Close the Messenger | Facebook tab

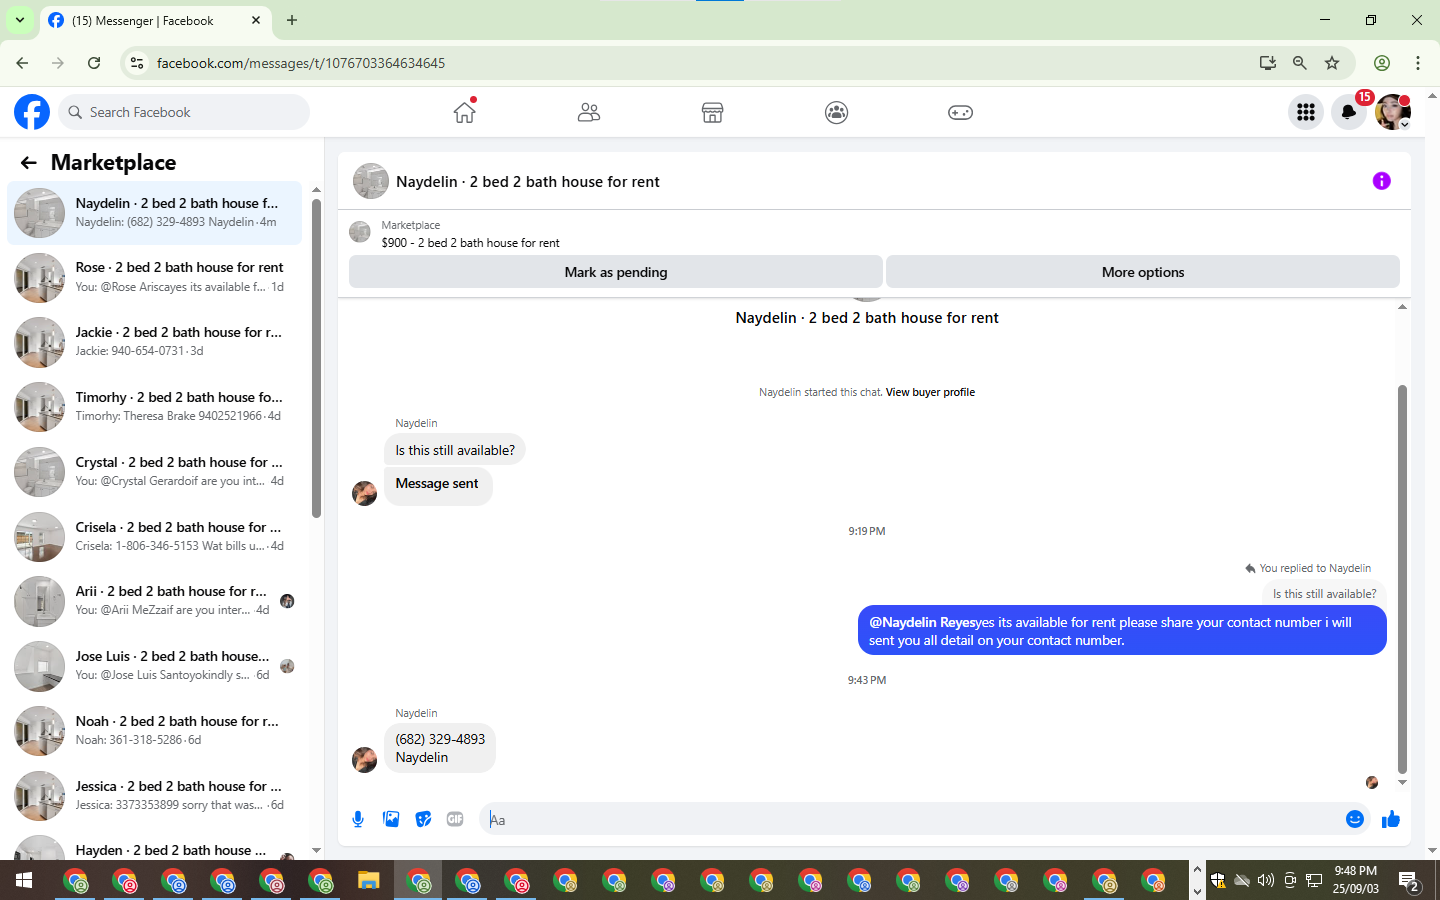click(256, 20)
